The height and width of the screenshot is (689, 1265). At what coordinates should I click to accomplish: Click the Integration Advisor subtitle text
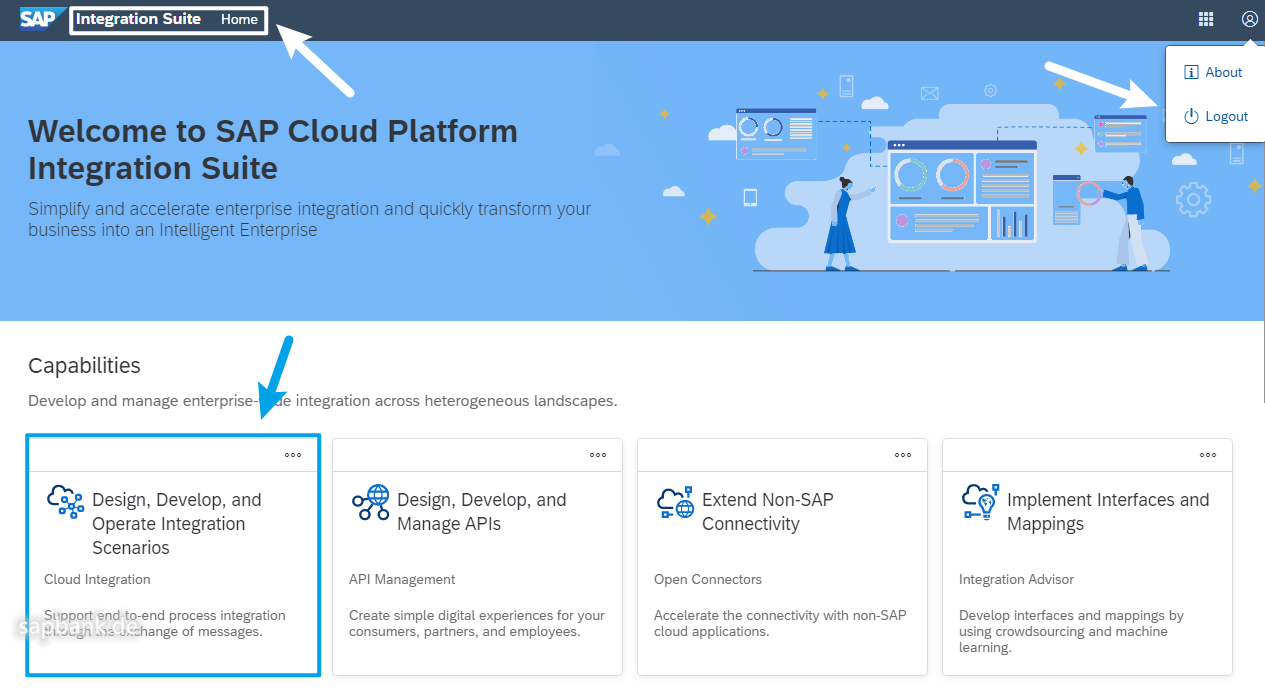pos(1017,579)
